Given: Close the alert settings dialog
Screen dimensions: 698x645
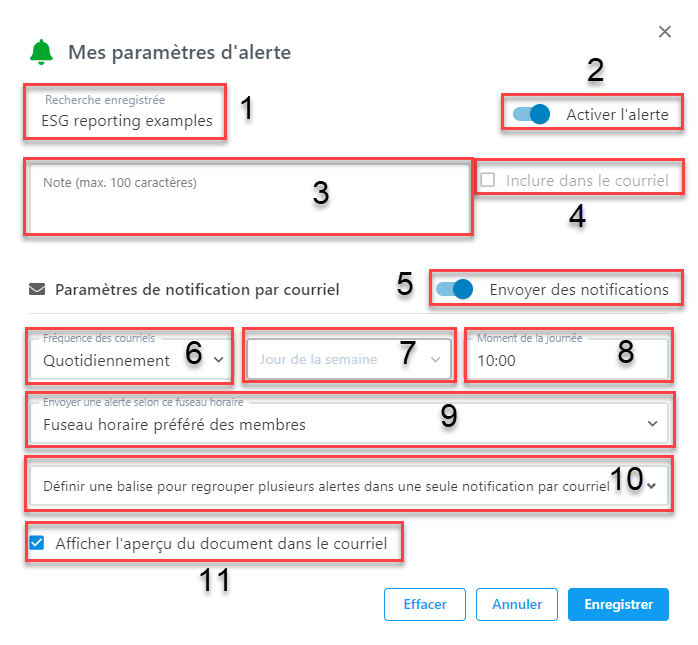Looking at the screenshot, I should pos(665,32).
